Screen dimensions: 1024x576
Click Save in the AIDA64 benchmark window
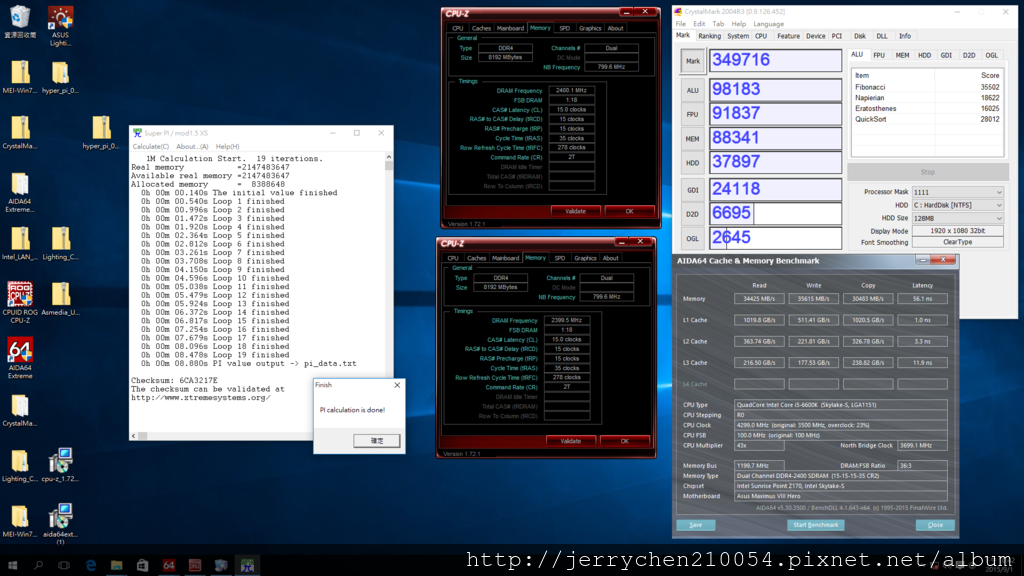pyautogui.click(x=696, y=525)
